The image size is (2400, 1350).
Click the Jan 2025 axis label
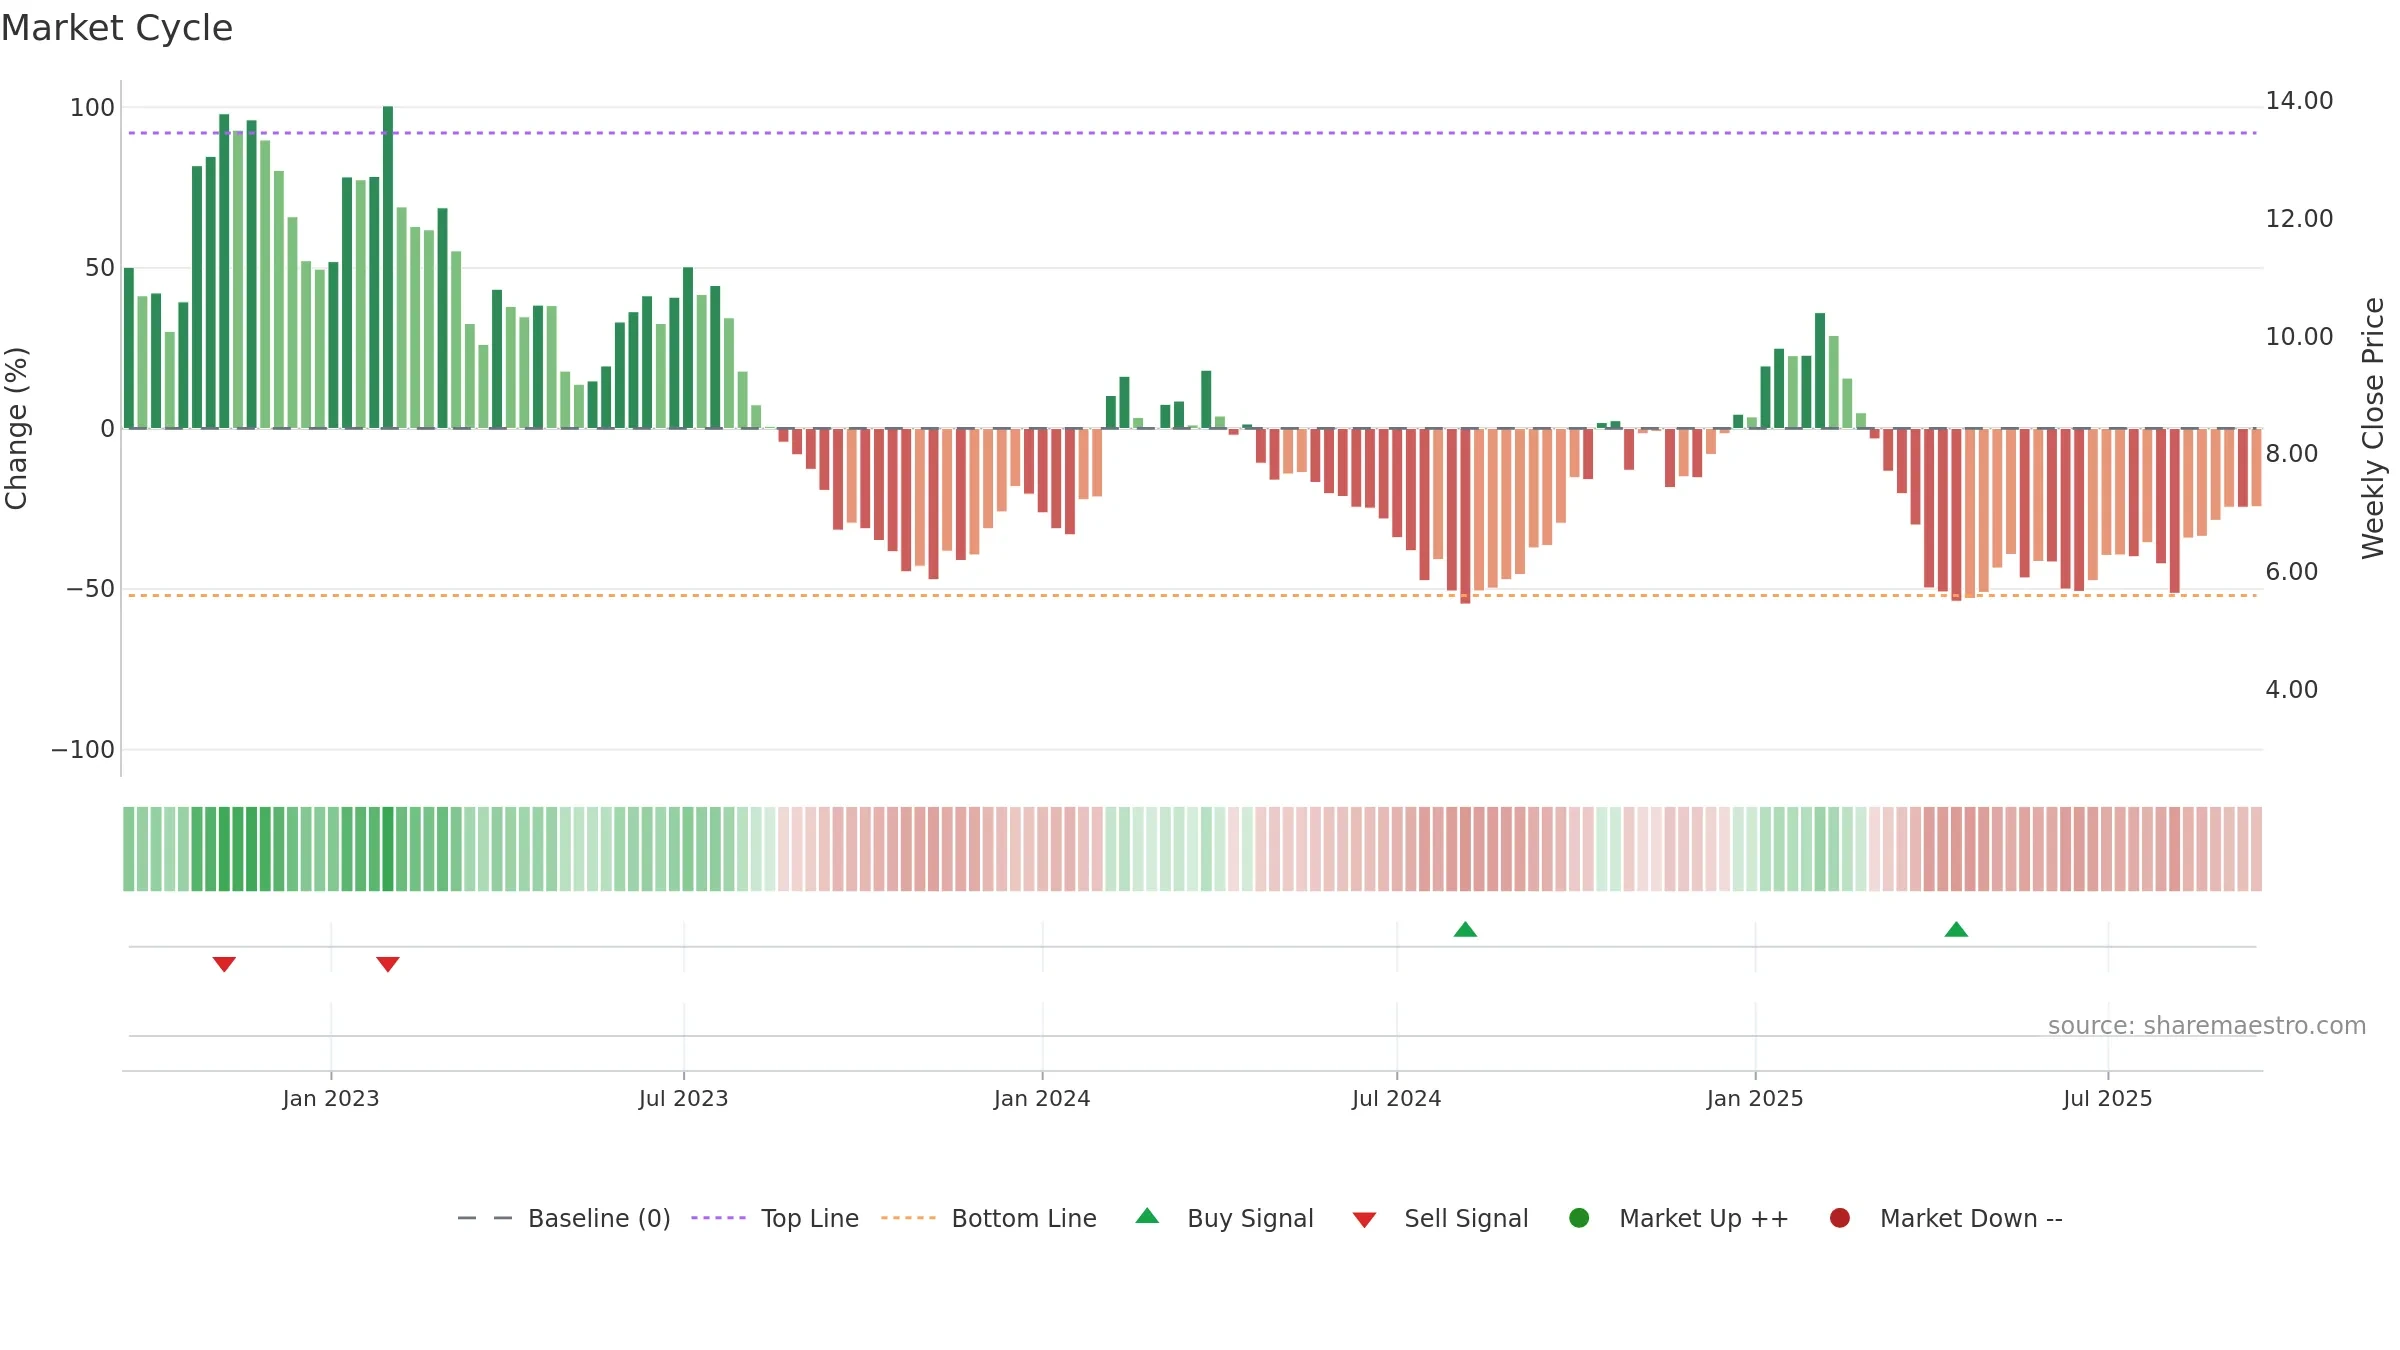[x=1755, y=1099]
